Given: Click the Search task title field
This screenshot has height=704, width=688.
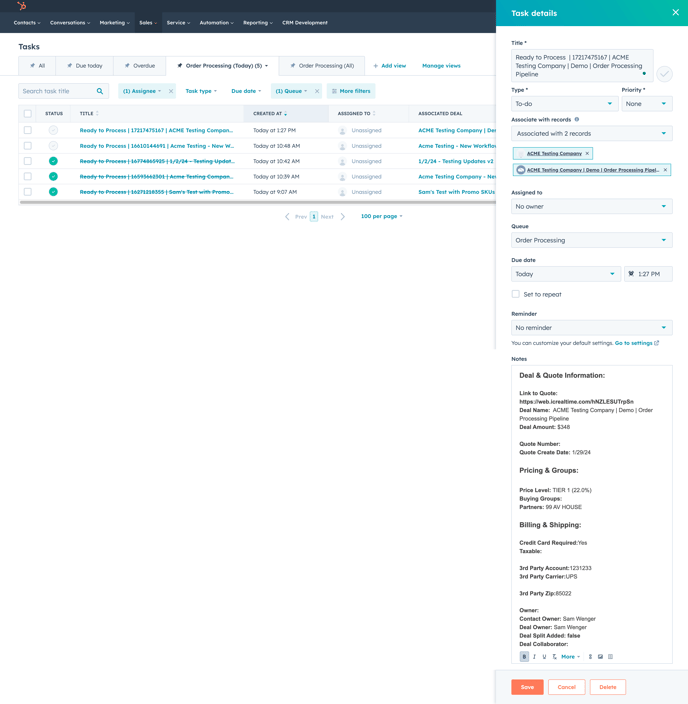Looking at the screenshot, I should [63, 91].
